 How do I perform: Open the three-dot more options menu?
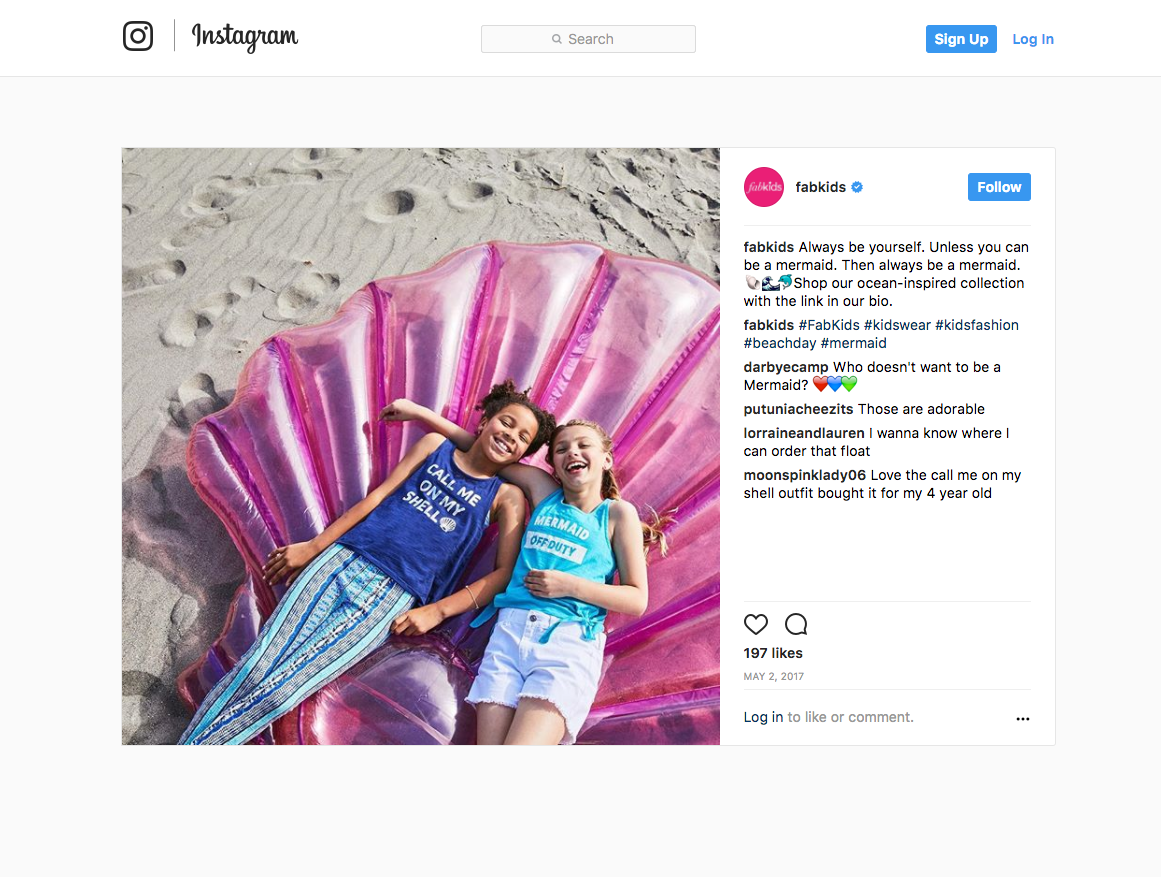point(1023,718)
